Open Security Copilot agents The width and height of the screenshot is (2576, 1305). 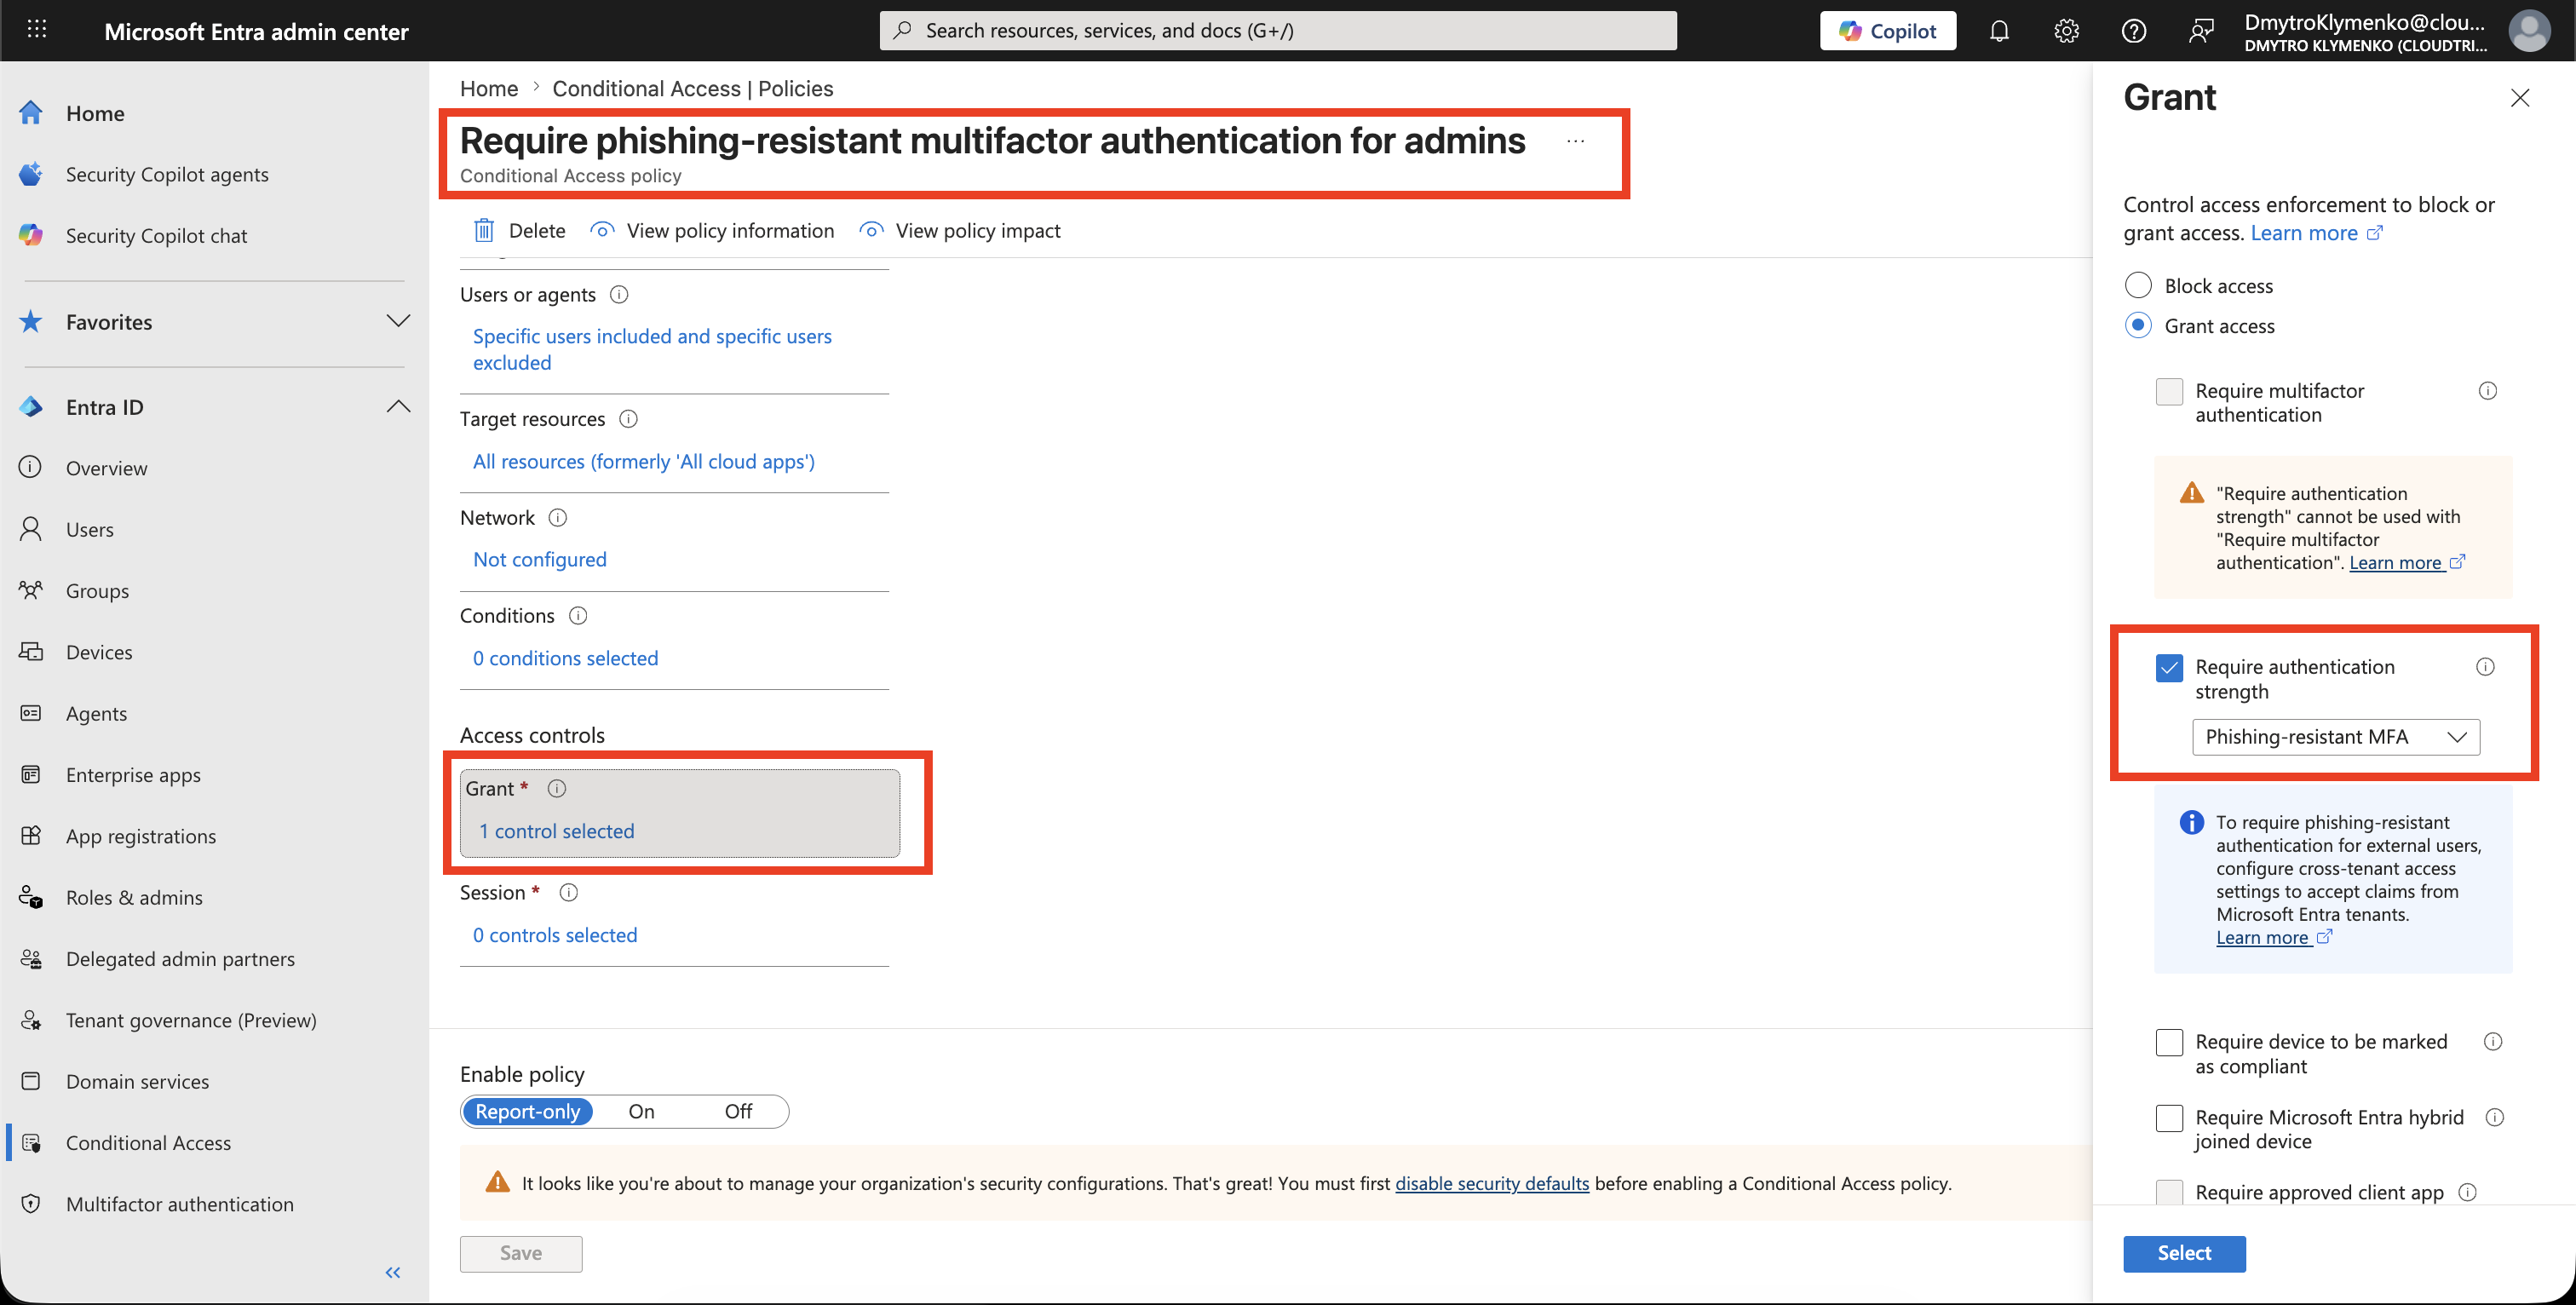(x=167, y=174)
